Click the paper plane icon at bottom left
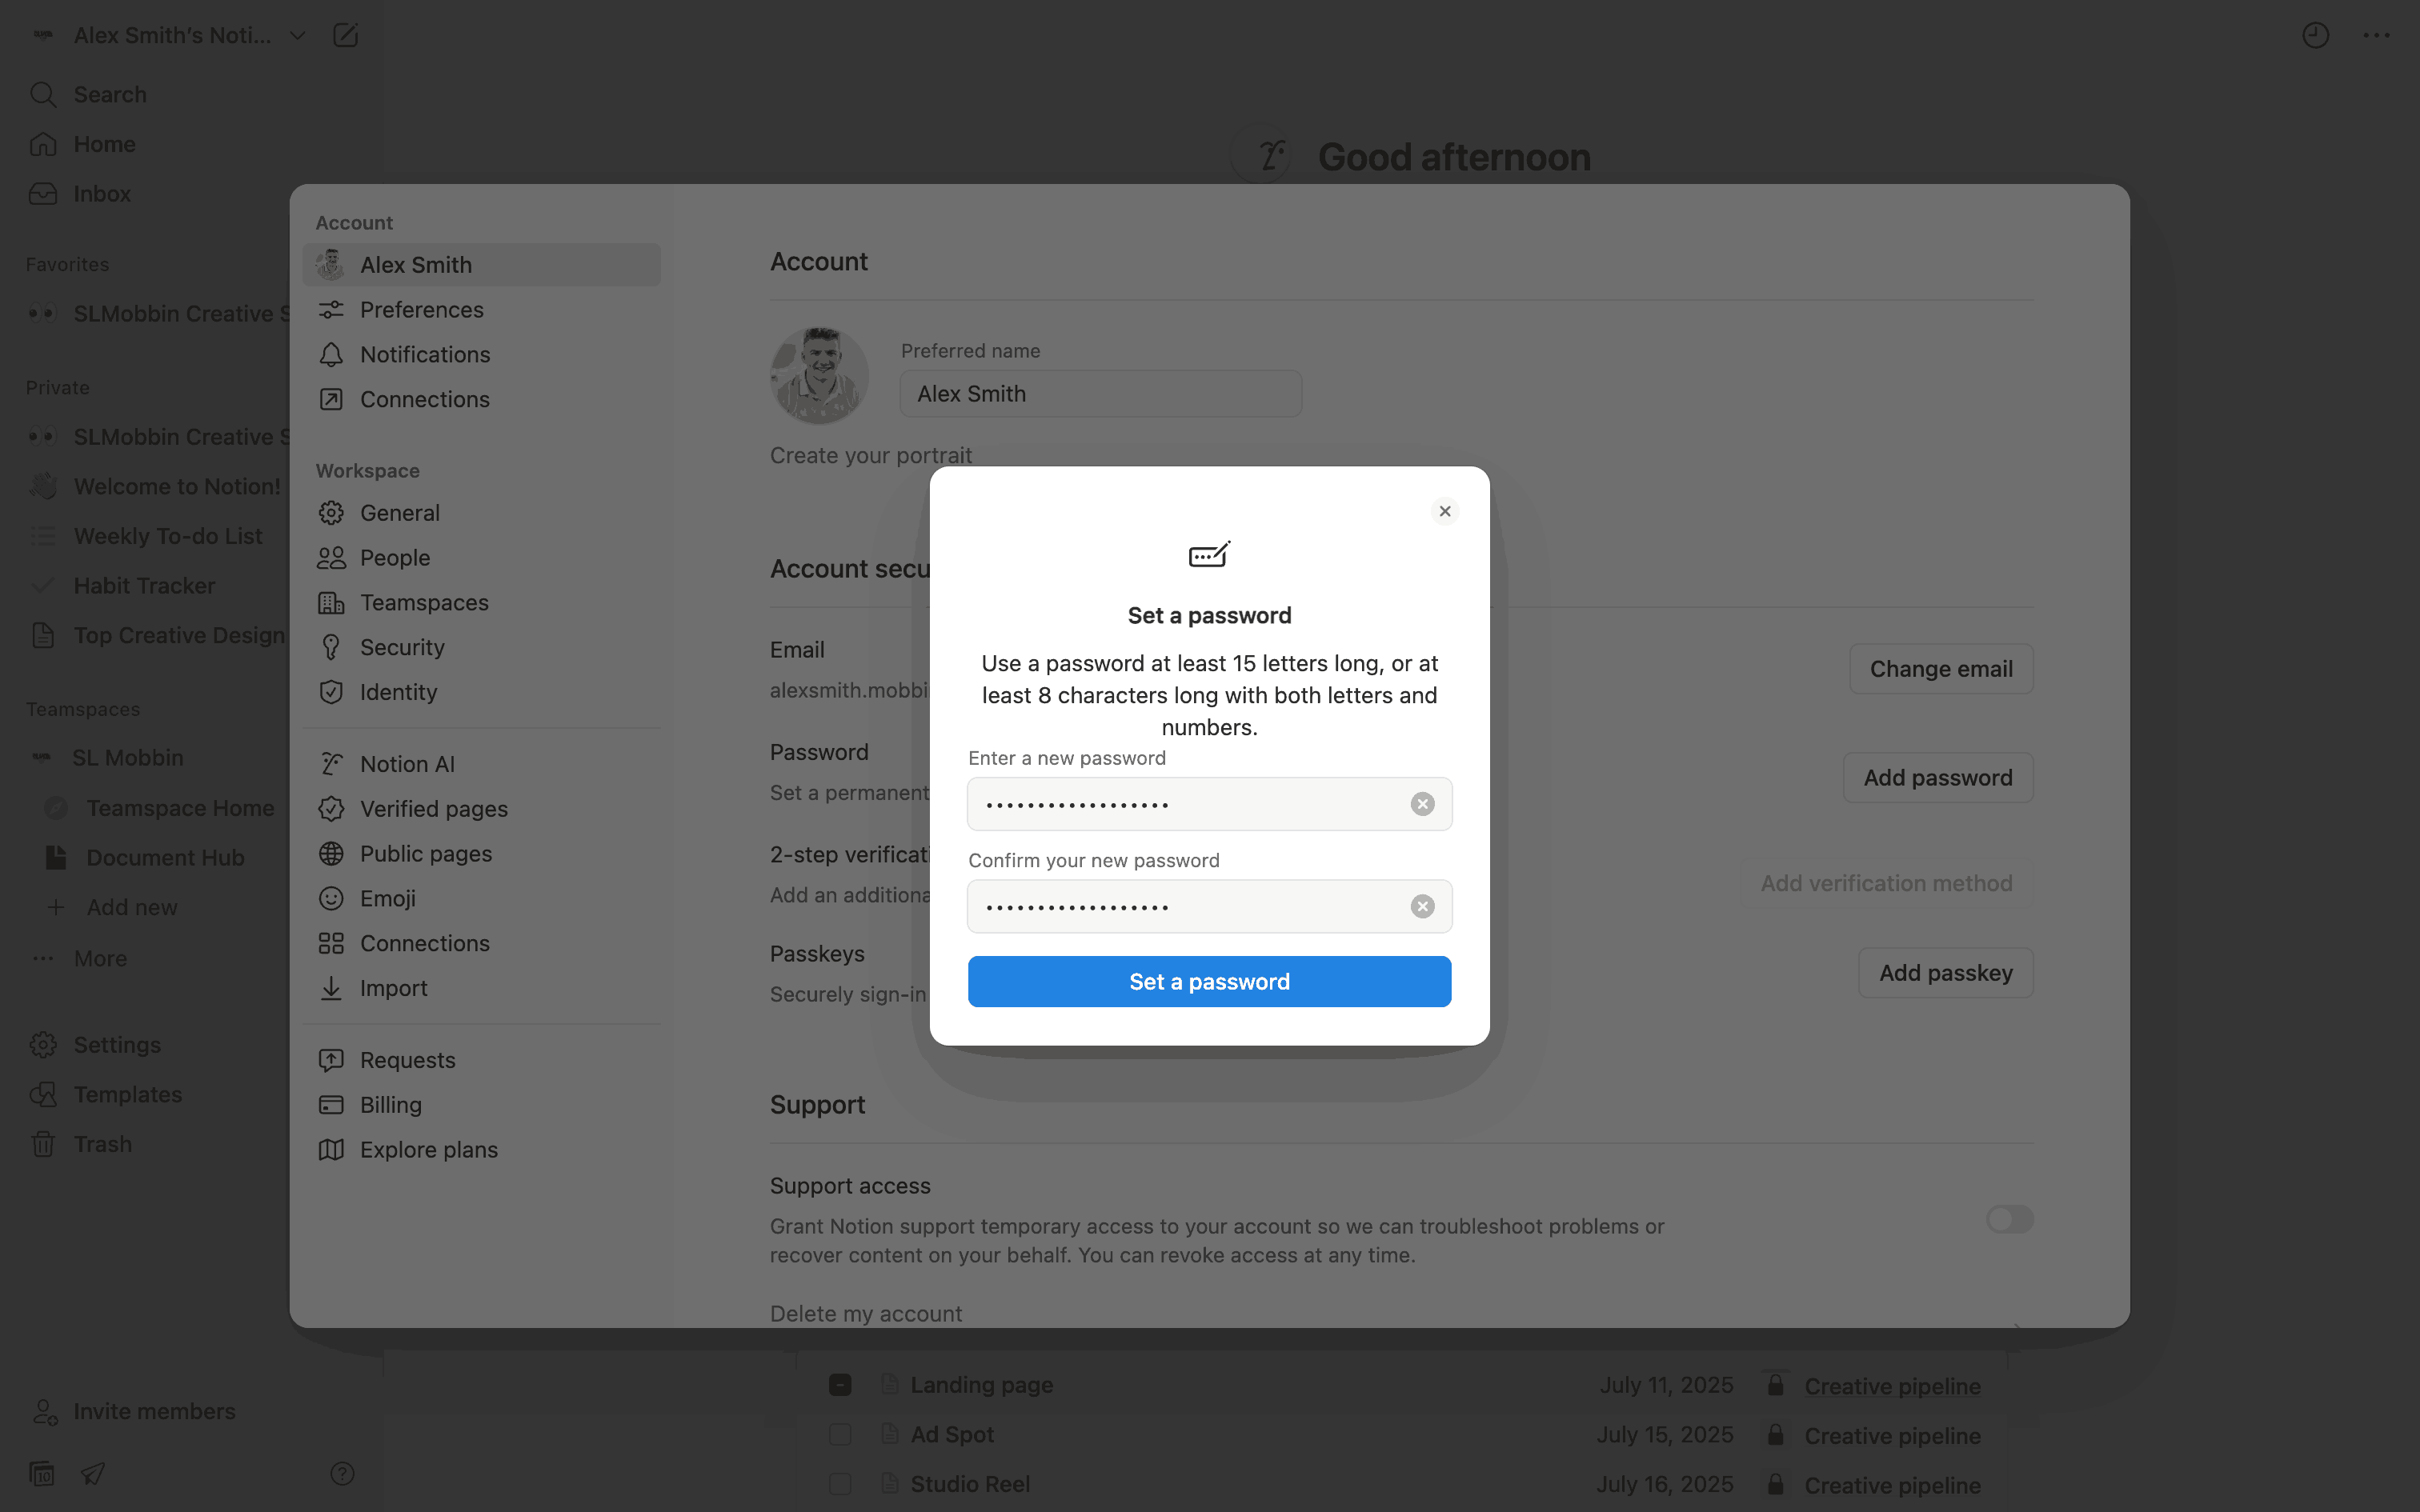2420x1512 pixels. click(x=93, y=1473)
